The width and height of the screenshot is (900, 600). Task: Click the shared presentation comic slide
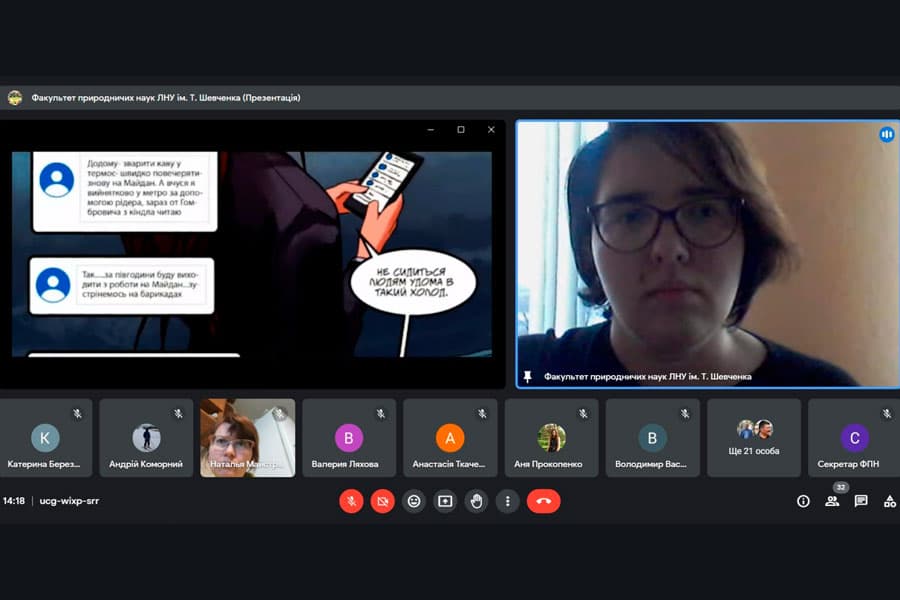tap(252, 254)
